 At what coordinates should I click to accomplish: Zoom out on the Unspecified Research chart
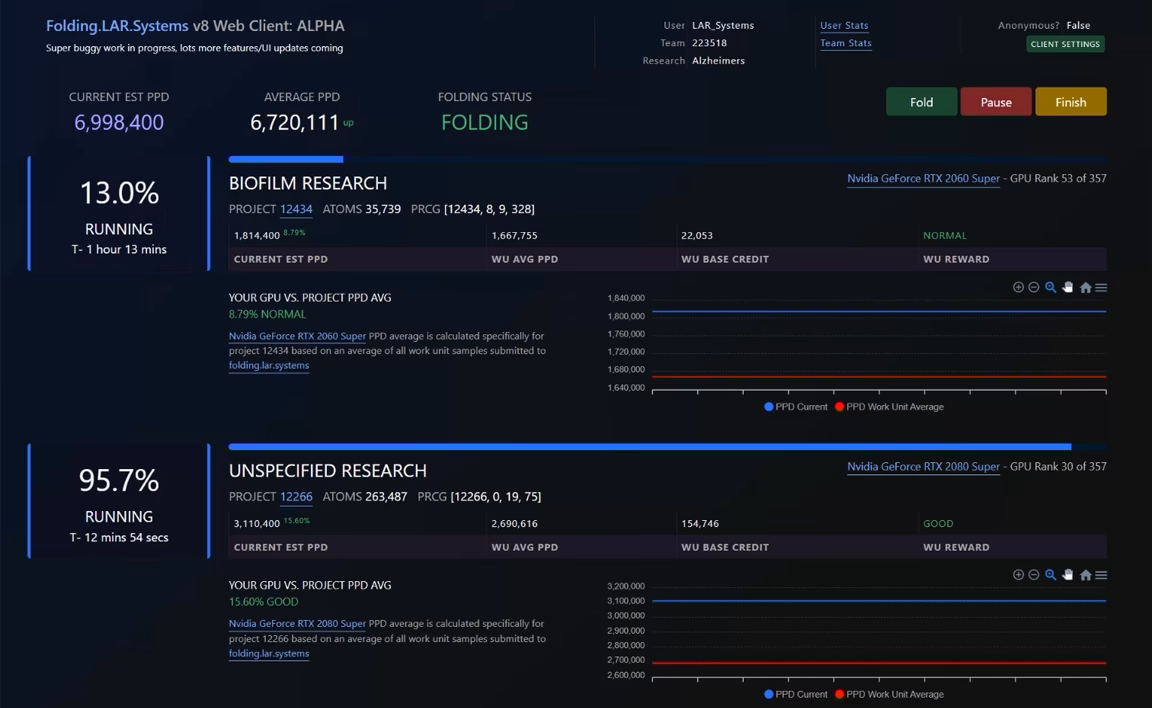point(1033,575)
